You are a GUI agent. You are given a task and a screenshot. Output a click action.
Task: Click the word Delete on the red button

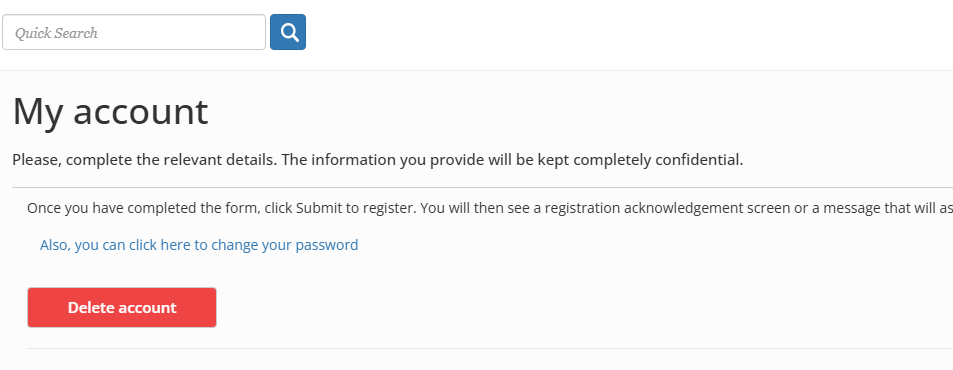click(89, 307)
